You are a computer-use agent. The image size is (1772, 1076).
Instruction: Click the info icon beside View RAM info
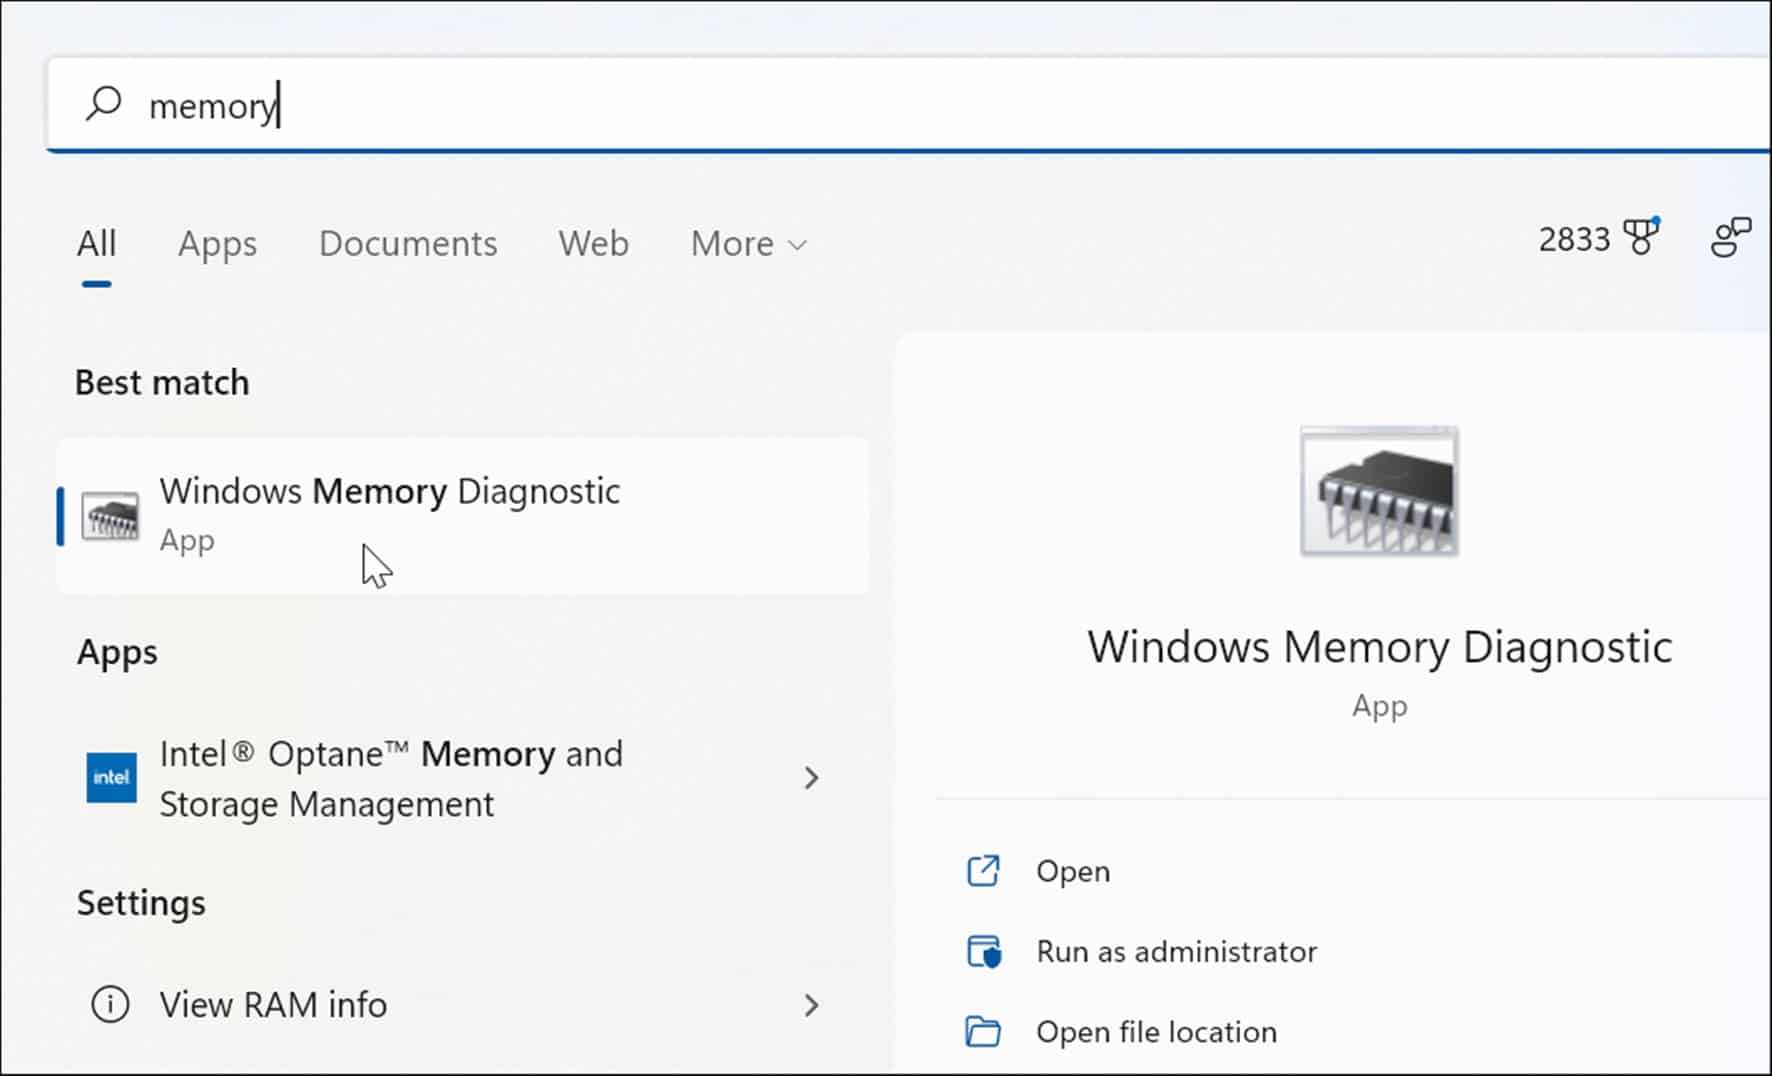108,1004
